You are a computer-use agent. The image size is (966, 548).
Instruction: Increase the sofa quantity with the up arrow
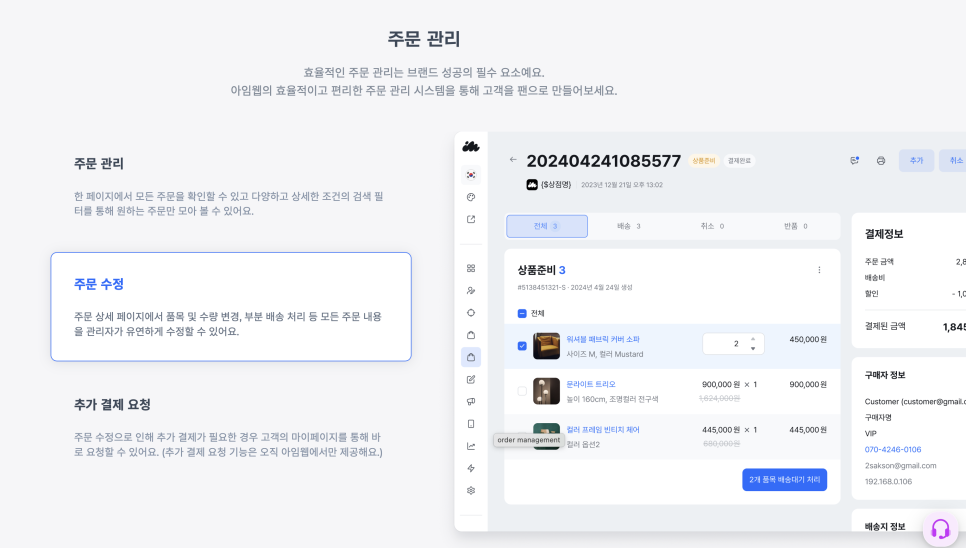point(753,339)
